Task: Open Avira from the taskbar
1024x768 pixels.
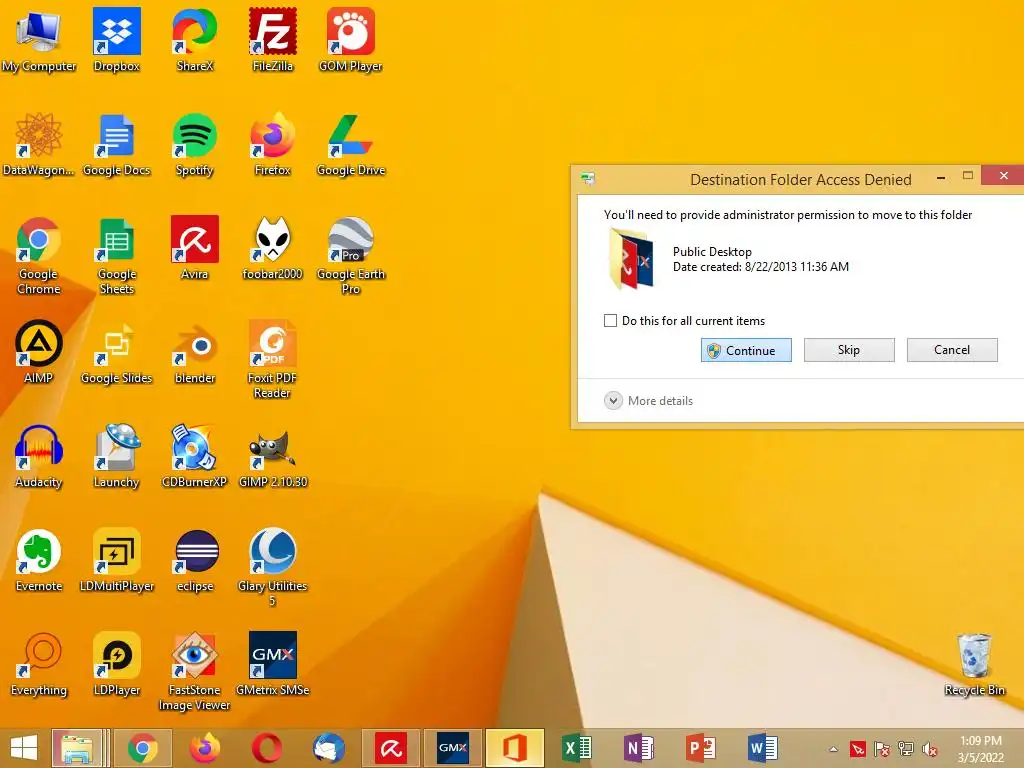Action: (x=391, y=748)
